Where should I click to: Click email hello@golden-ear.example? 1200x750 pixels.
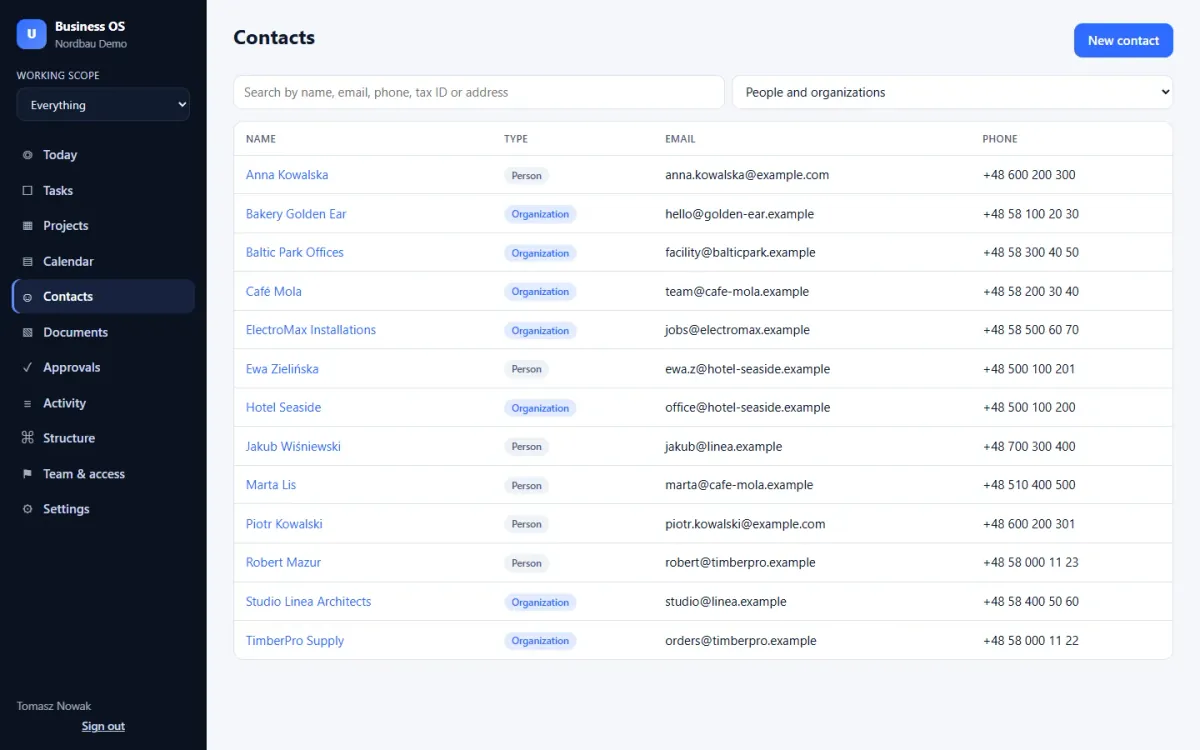coord(739,214)
